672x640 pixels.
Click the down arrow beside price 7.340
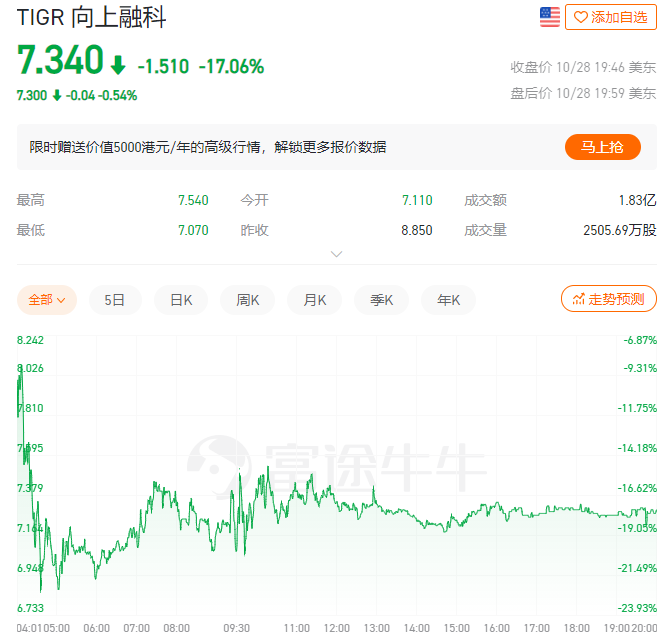click(118, 66)
